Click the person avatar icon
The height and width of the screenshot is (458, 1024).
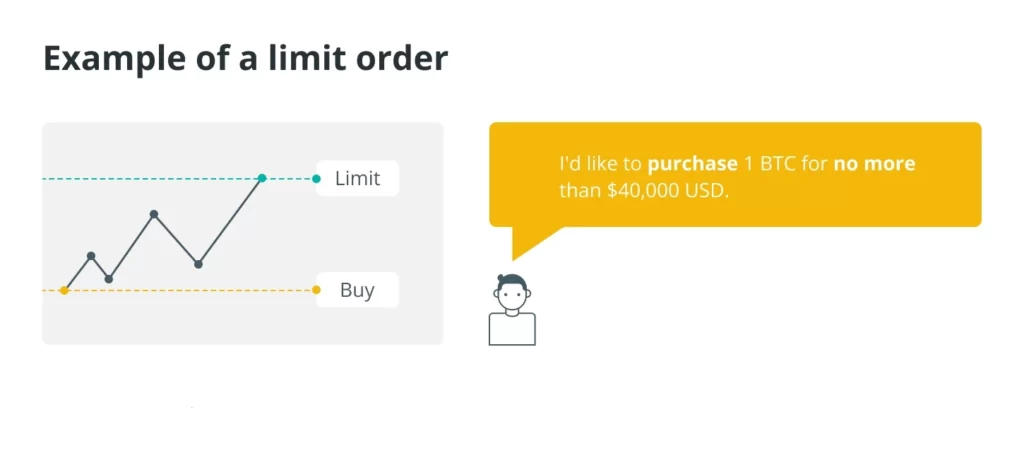(x=512, y=310)
